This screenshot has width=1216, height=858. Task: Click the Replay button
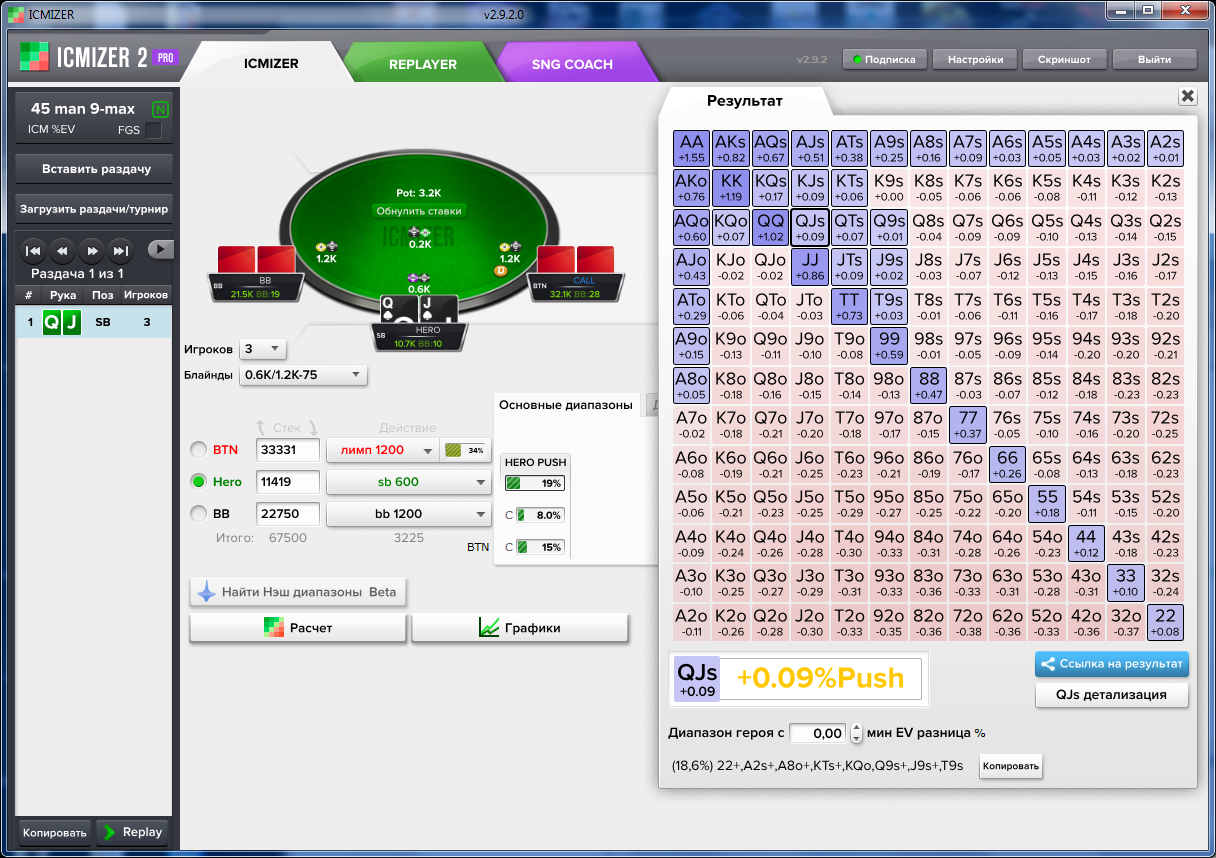[x=132, y=832]
